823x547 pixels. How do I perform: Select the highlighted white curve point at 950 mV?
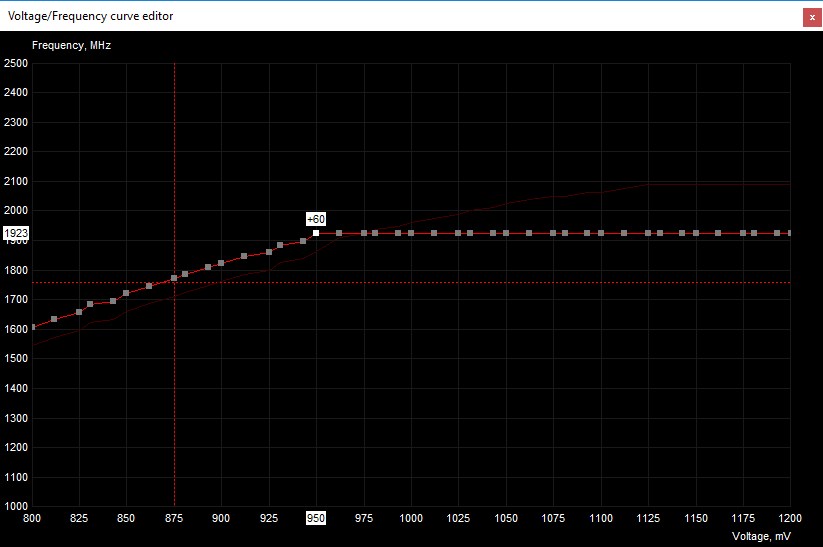click(x=316, y=233)
